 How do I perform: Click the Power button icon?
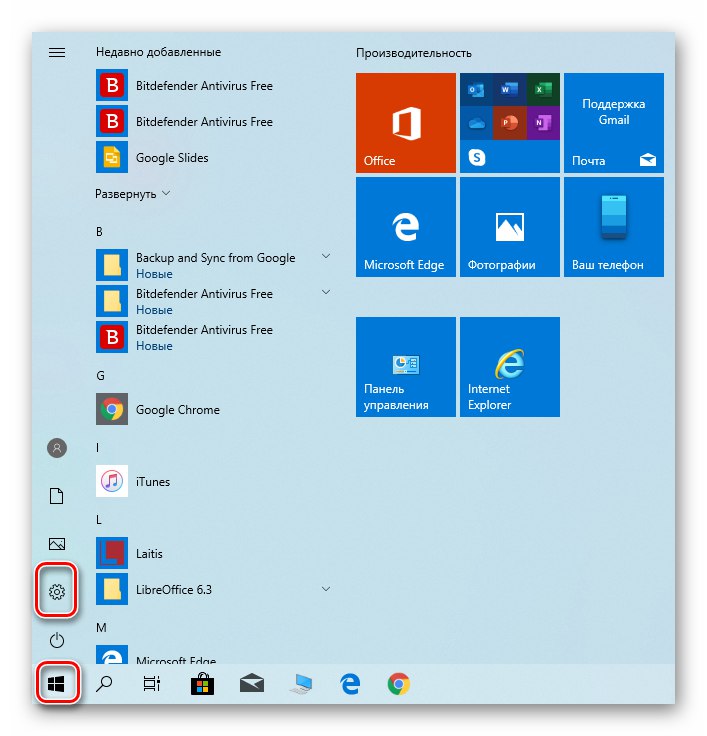point(57,640)
